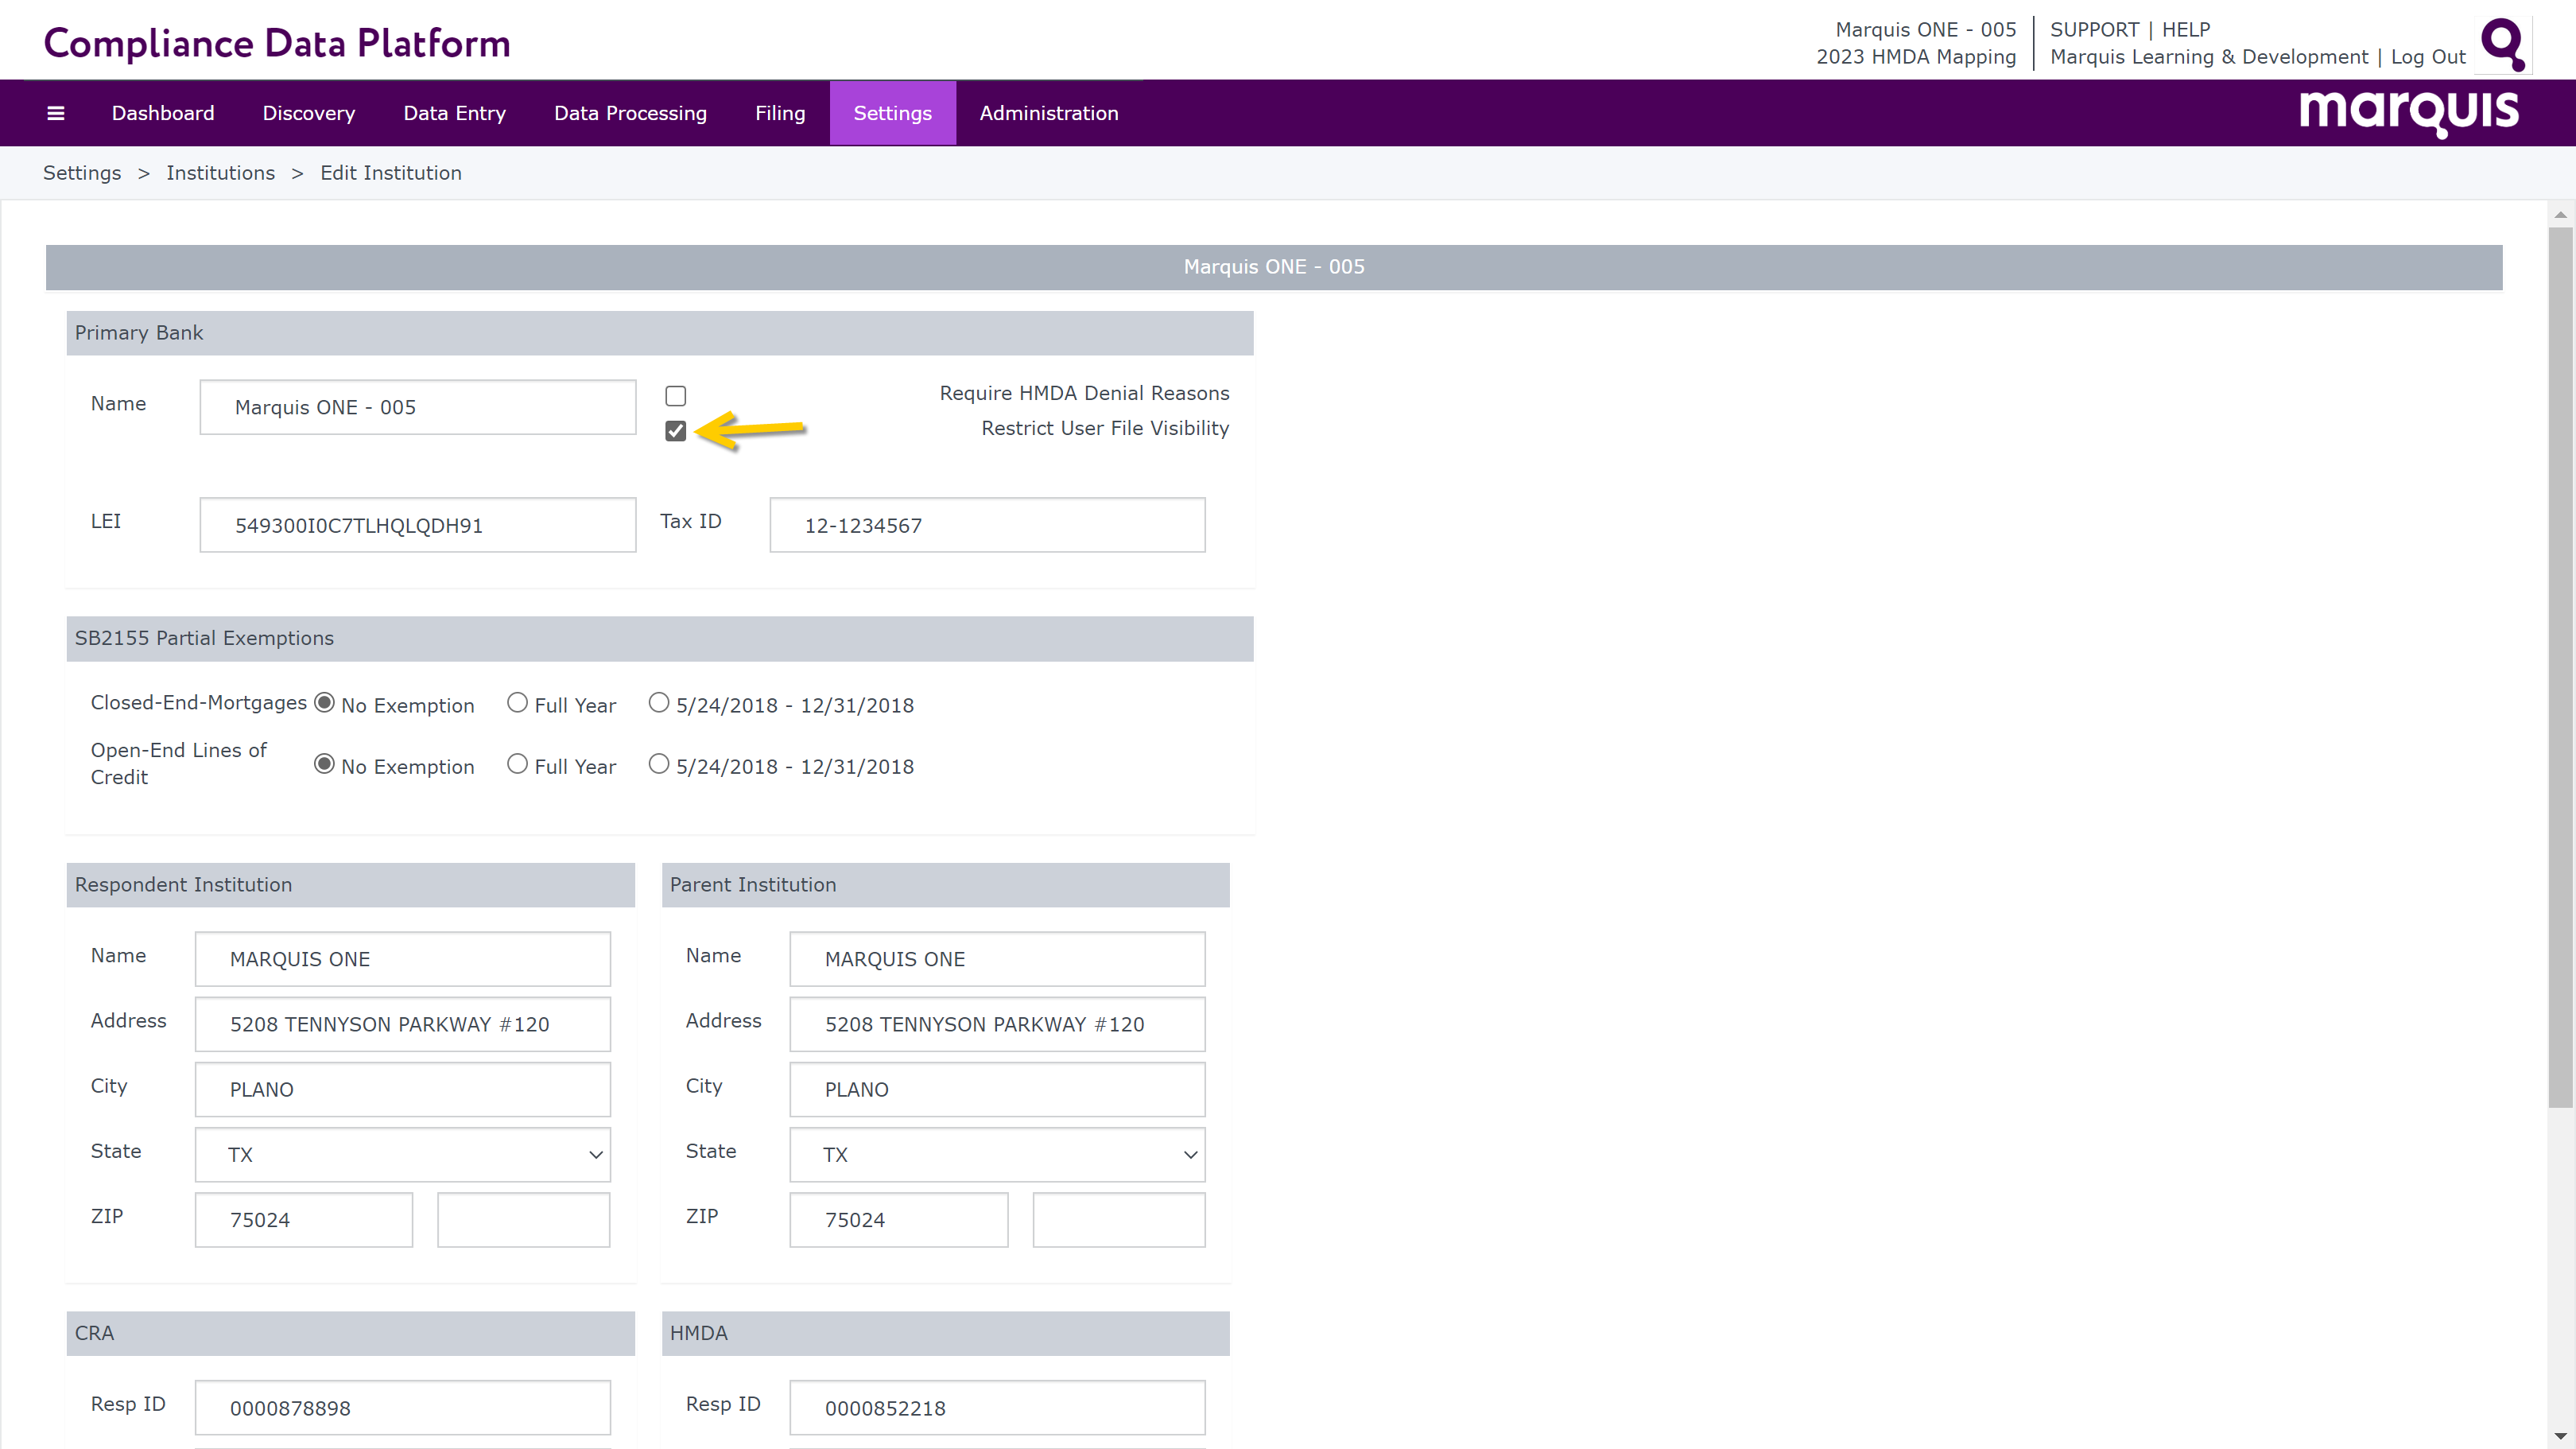Click the Marquis ONE - 005 header text at top right
This screenshot has width=2576, height=1449.
coord(1925,29)
